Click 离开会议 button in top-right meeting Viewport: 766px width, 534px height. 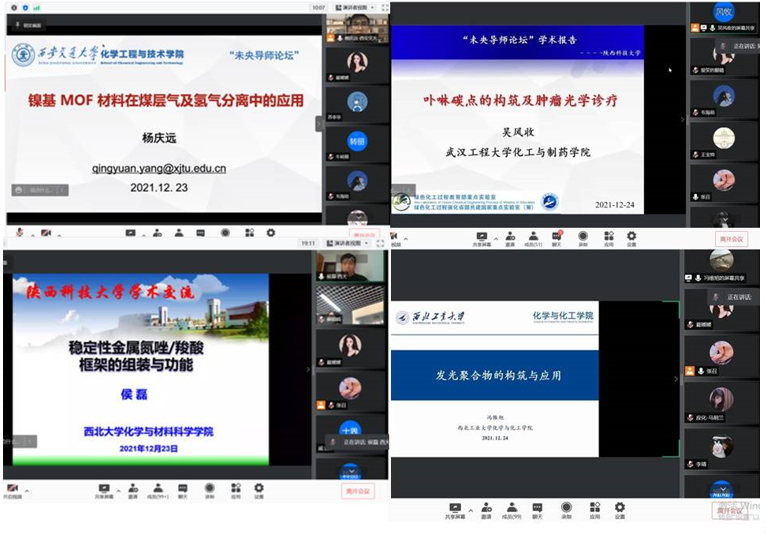(x=731, y=239)
